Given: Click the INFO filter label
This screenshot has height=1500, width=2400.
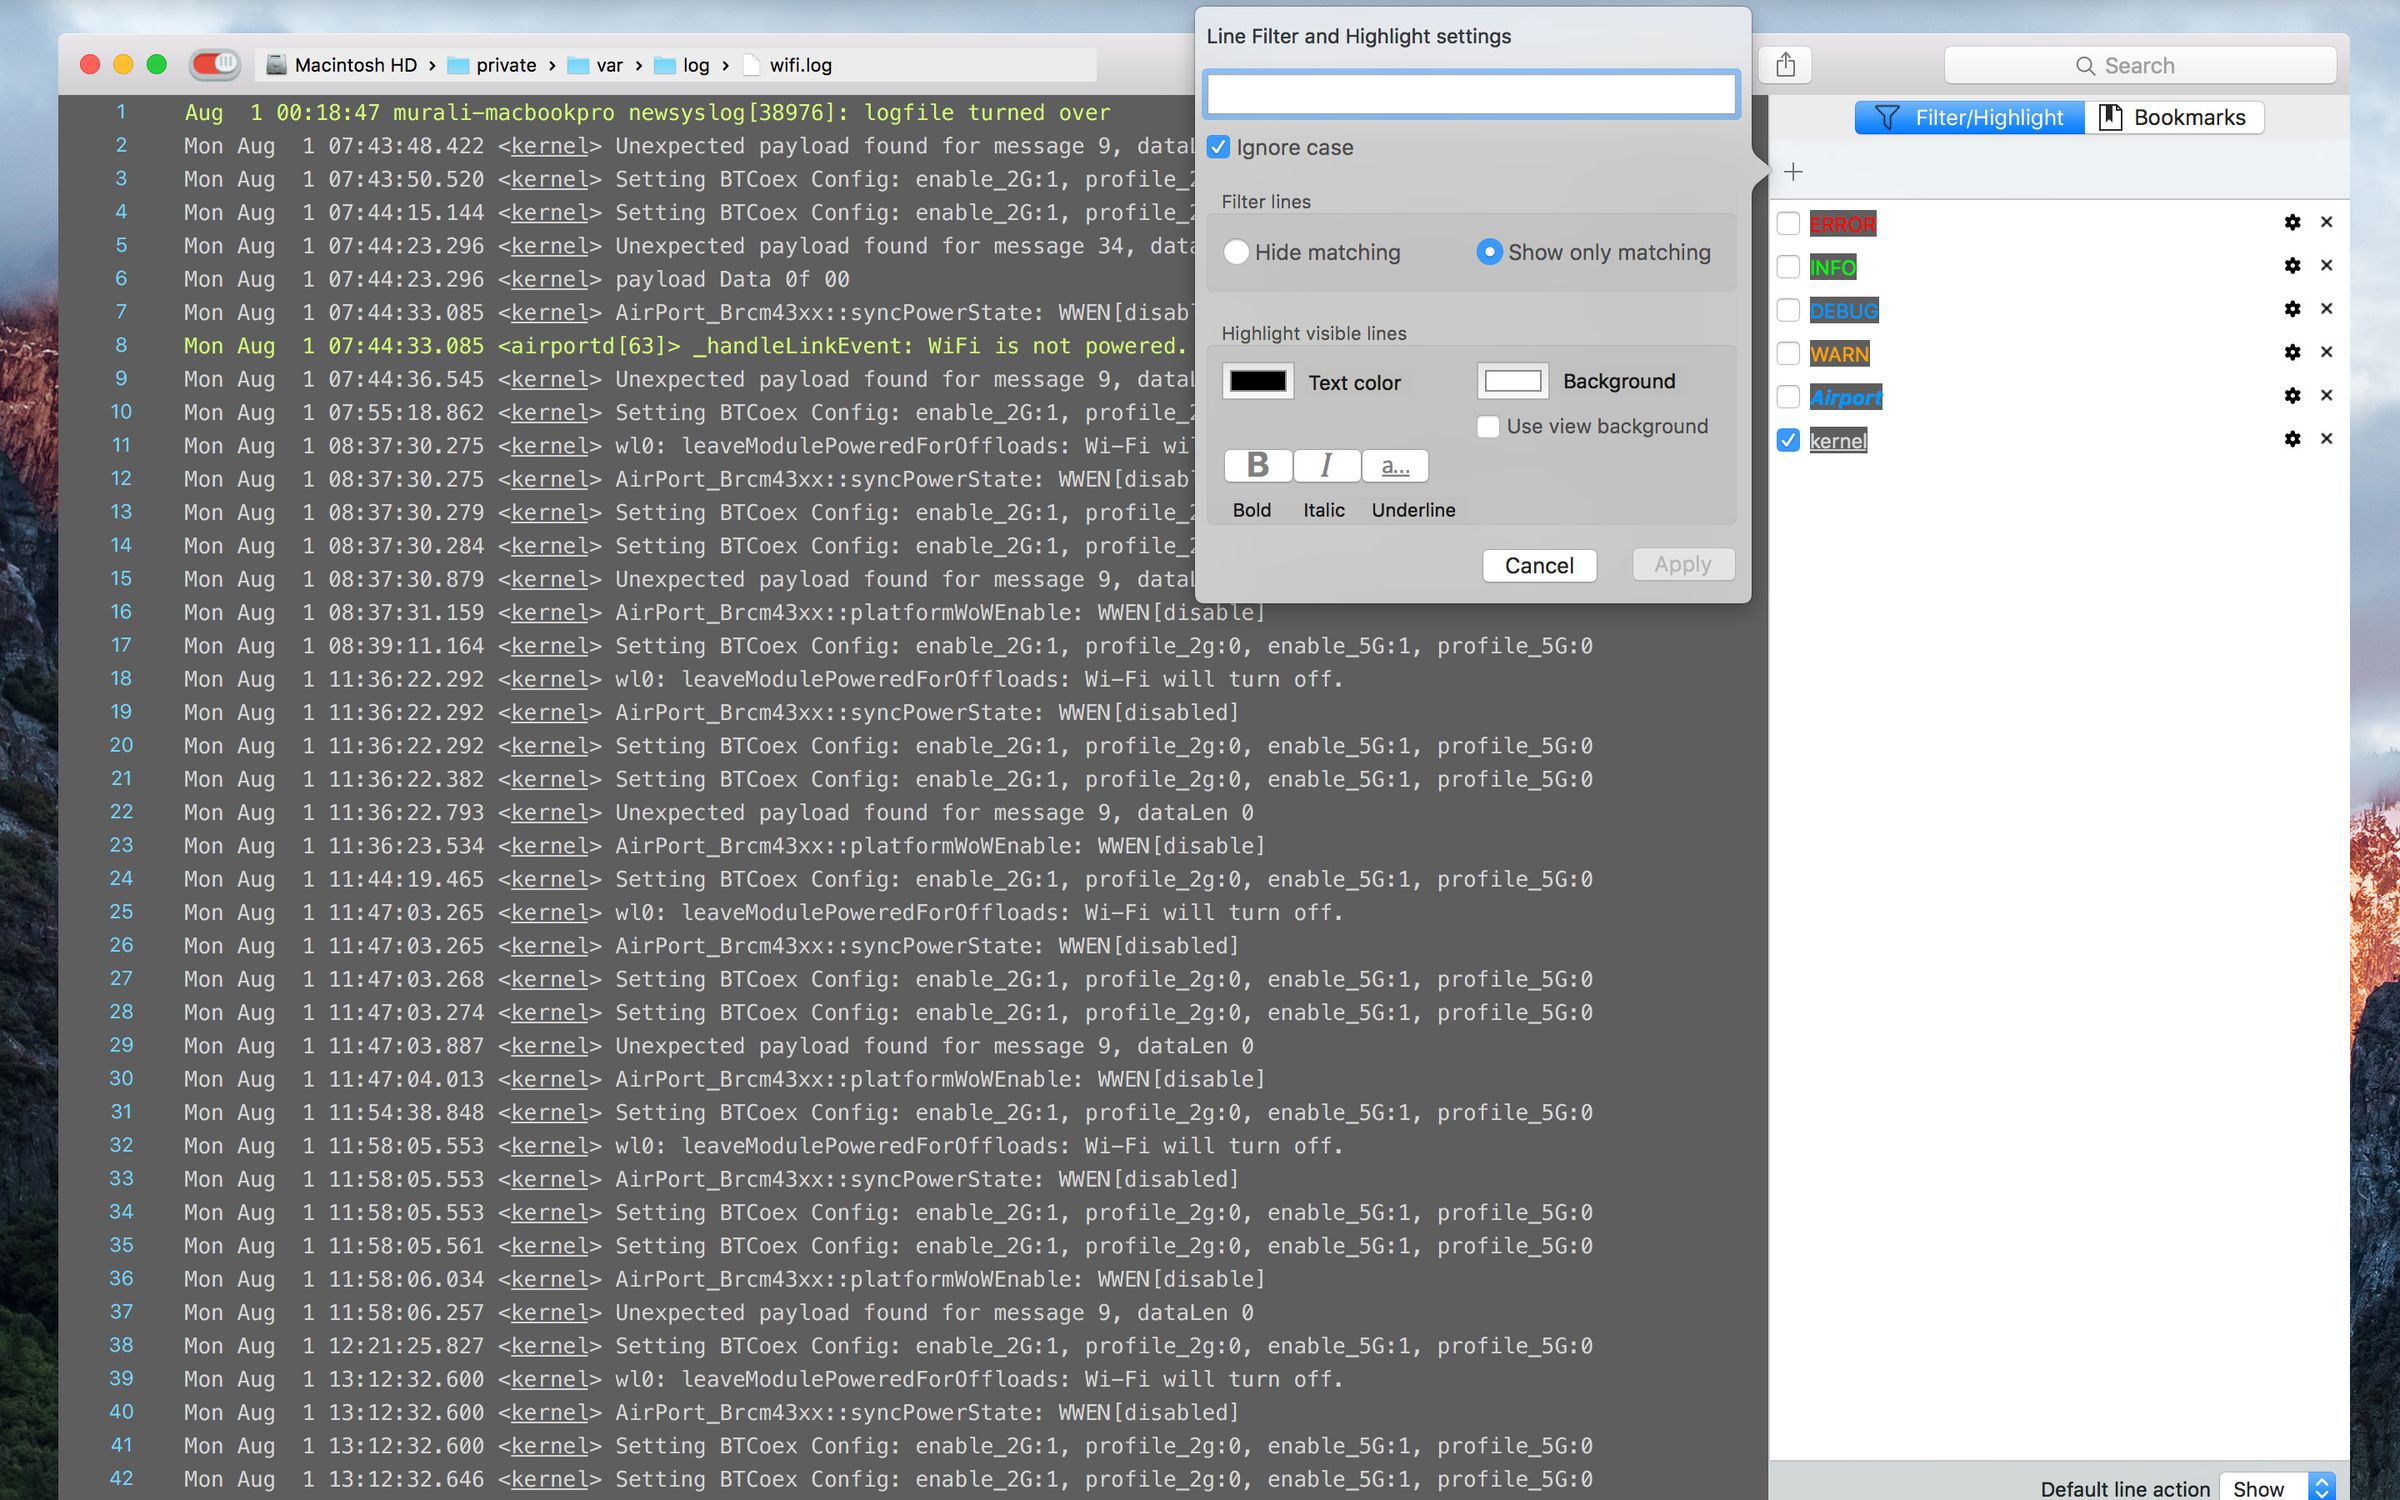Looking at the screenshot, I should point(1832,267).
